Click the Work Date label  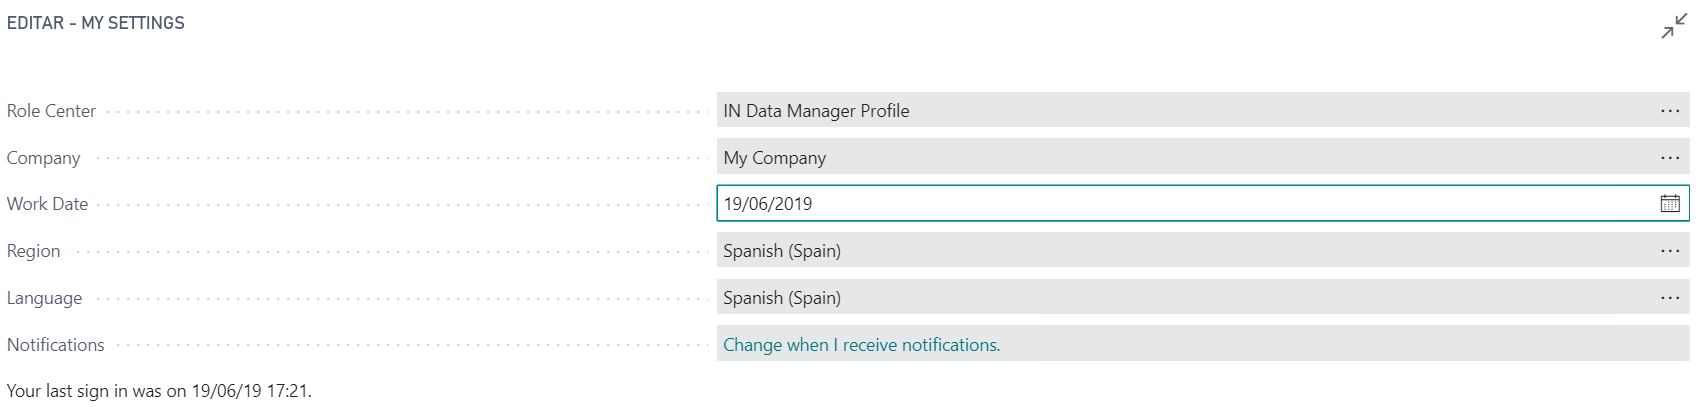click(x=48, y=204)
